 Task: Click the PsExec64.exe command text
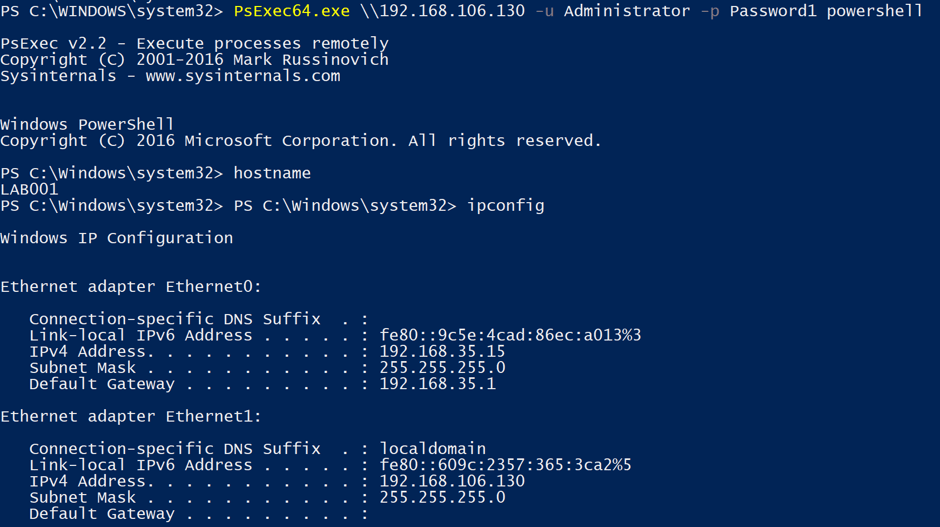(291, 11)
